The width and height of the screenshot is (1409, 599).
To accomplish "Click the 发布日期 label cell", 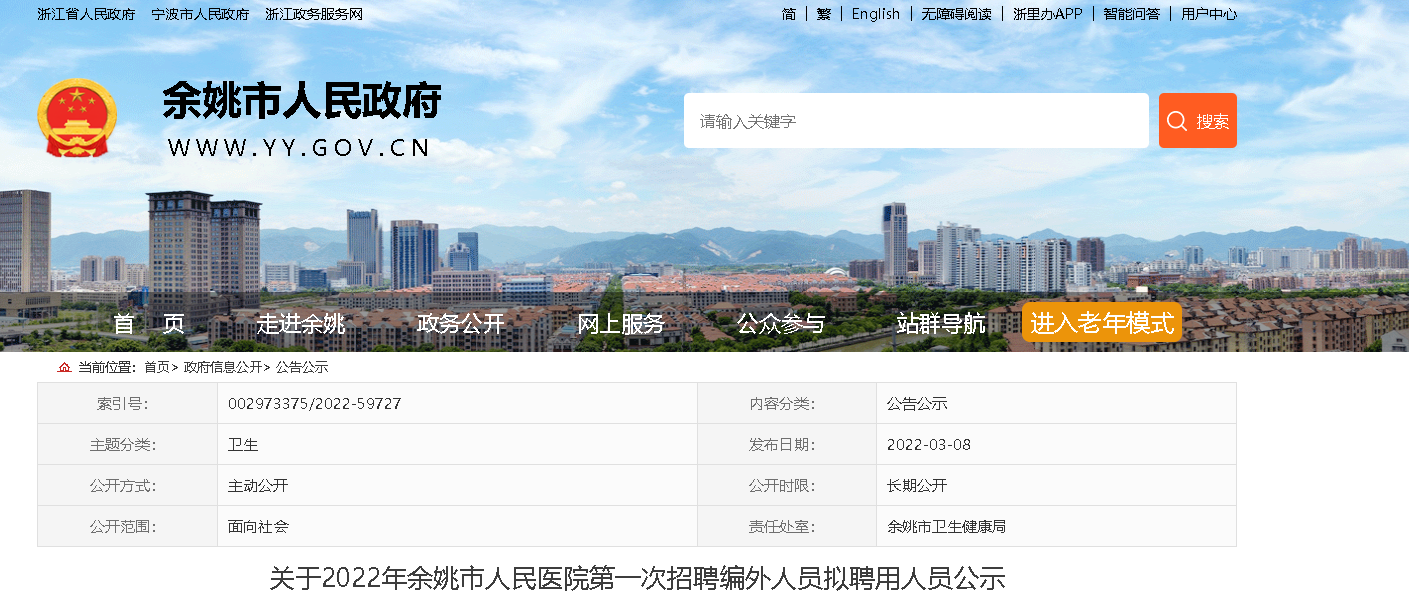I will (x=787, y=444).
